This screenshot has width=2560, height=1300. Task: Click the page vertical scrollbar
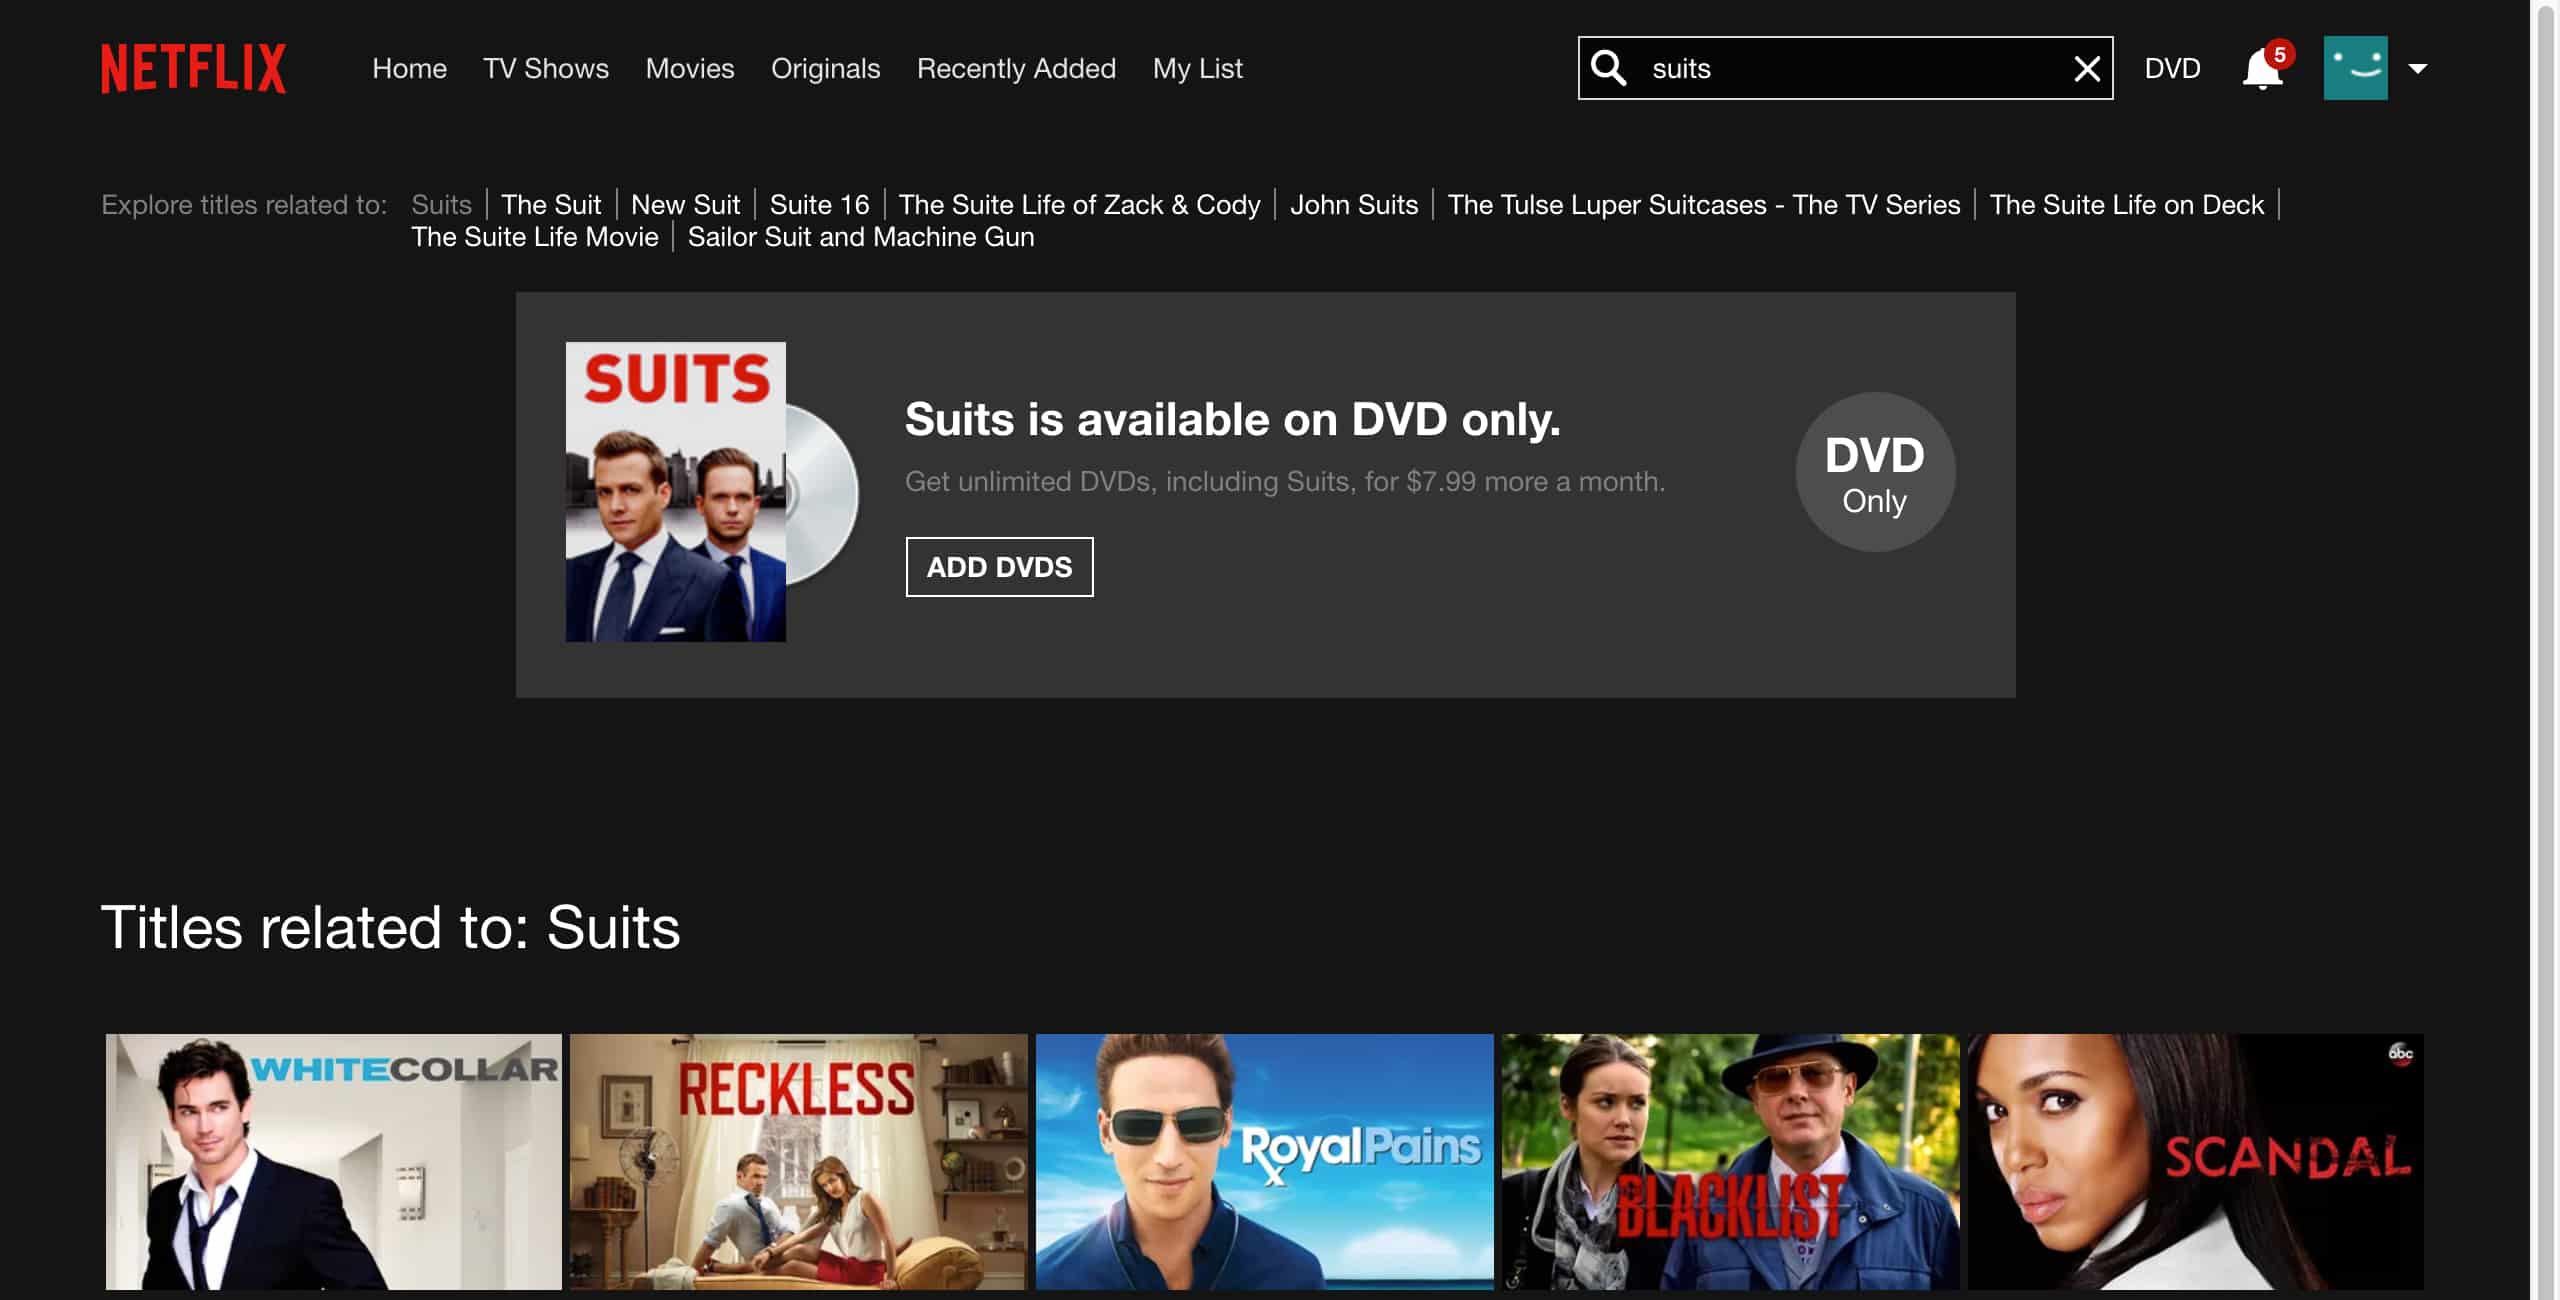pos(2546,650)
